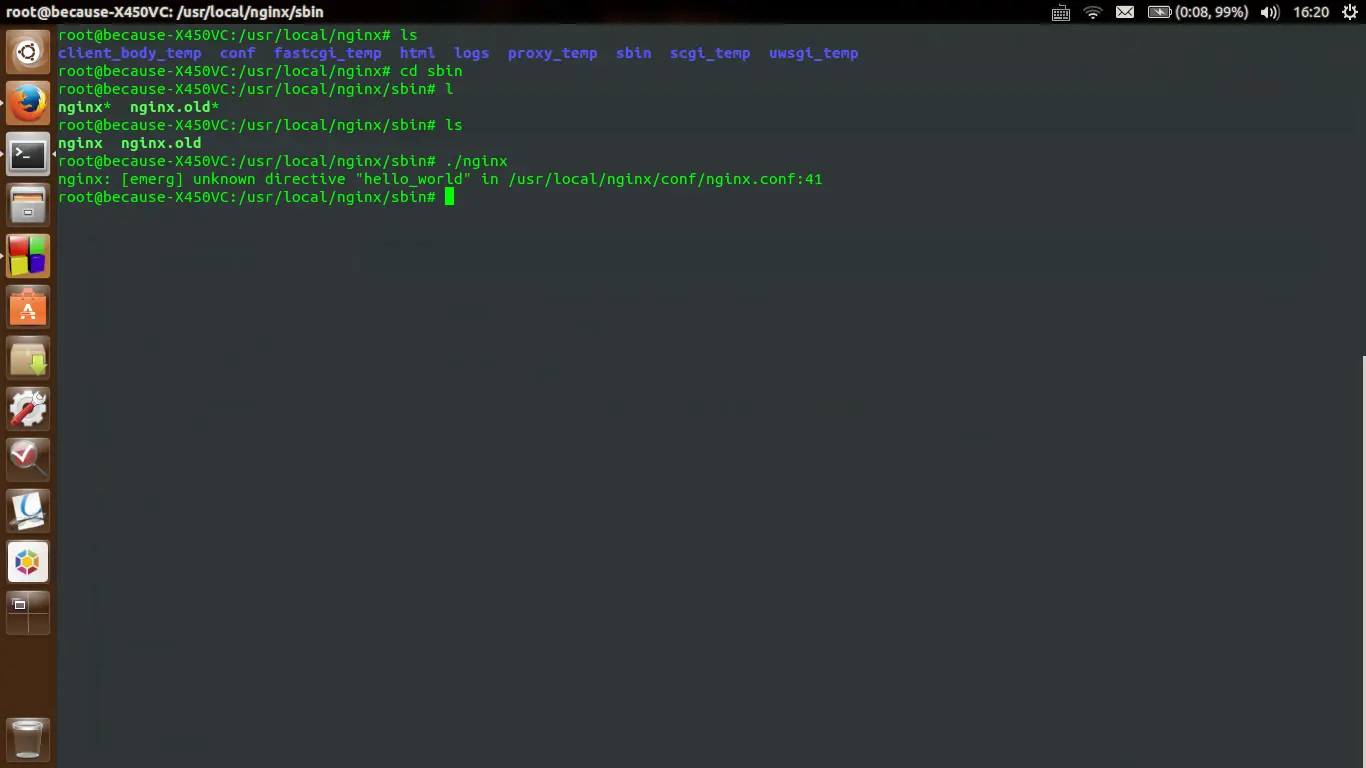Open the battery indicator icon
This screenshot has width=1366, height=768.
(x=1158, y=12)
